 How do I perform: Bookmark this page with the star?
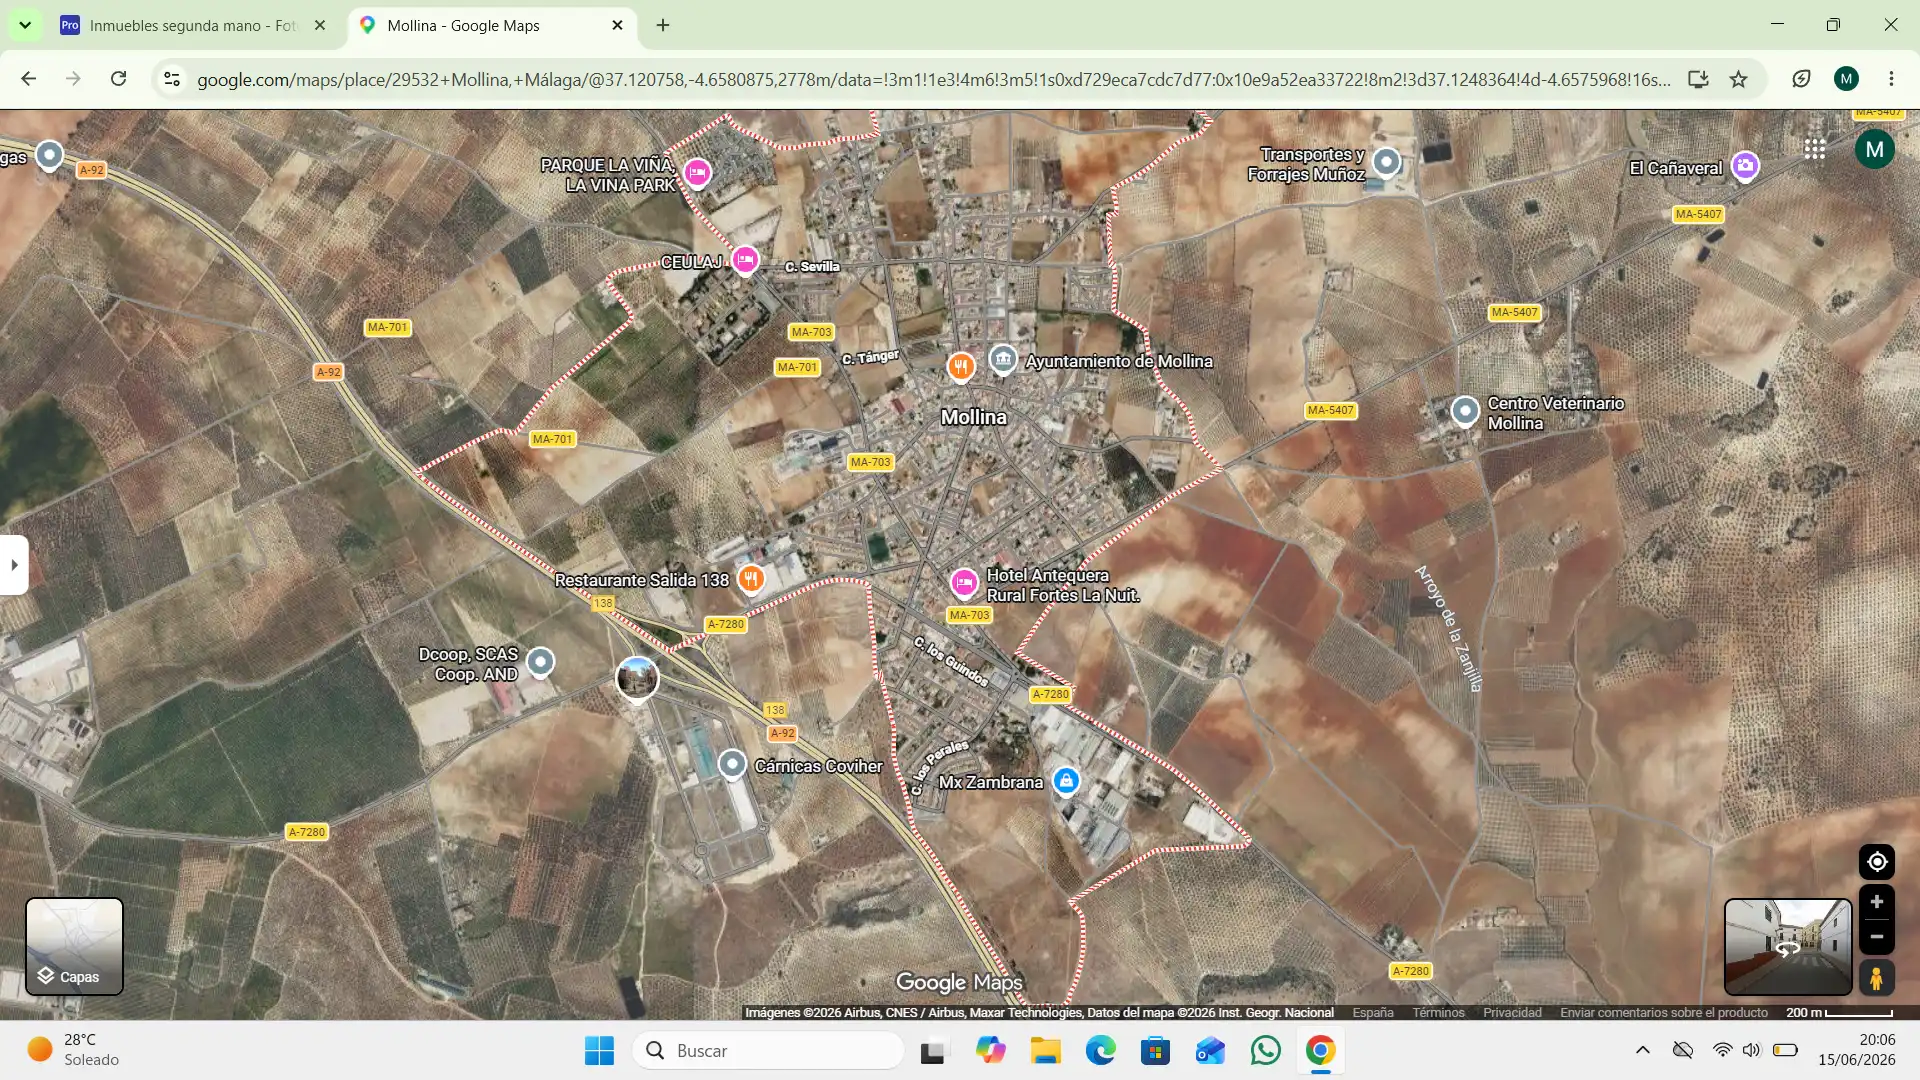click(x=1739, y=79)
